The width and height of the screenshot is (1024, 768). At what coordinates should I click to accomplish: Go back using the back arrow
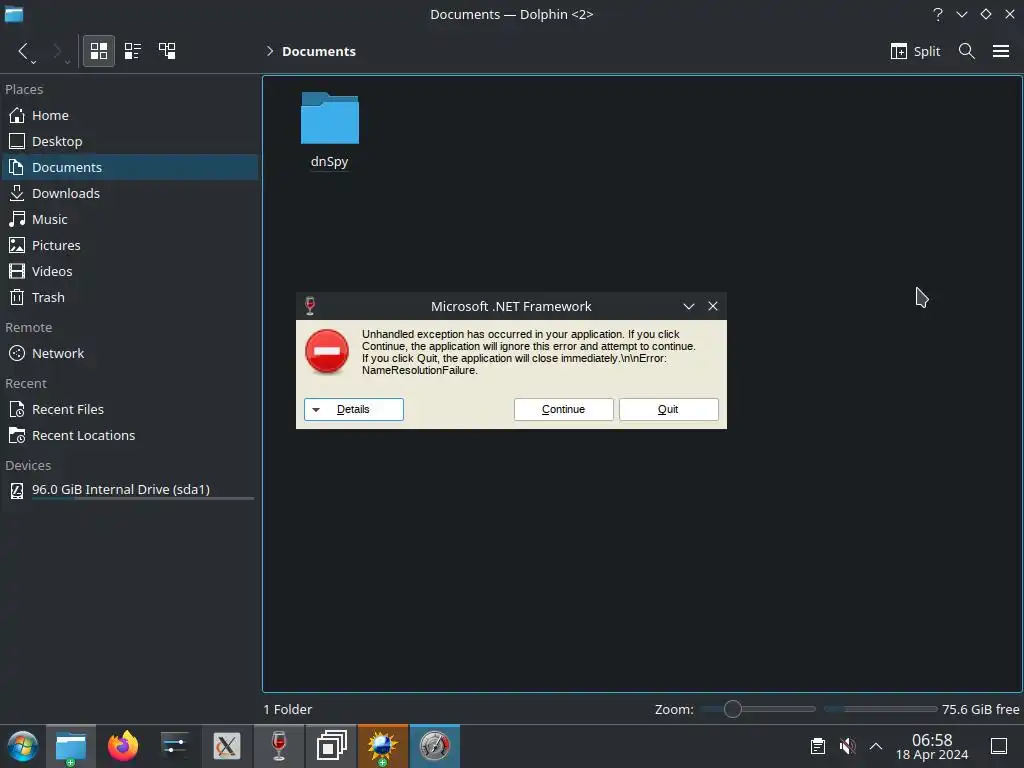click(x=23, y=51)
